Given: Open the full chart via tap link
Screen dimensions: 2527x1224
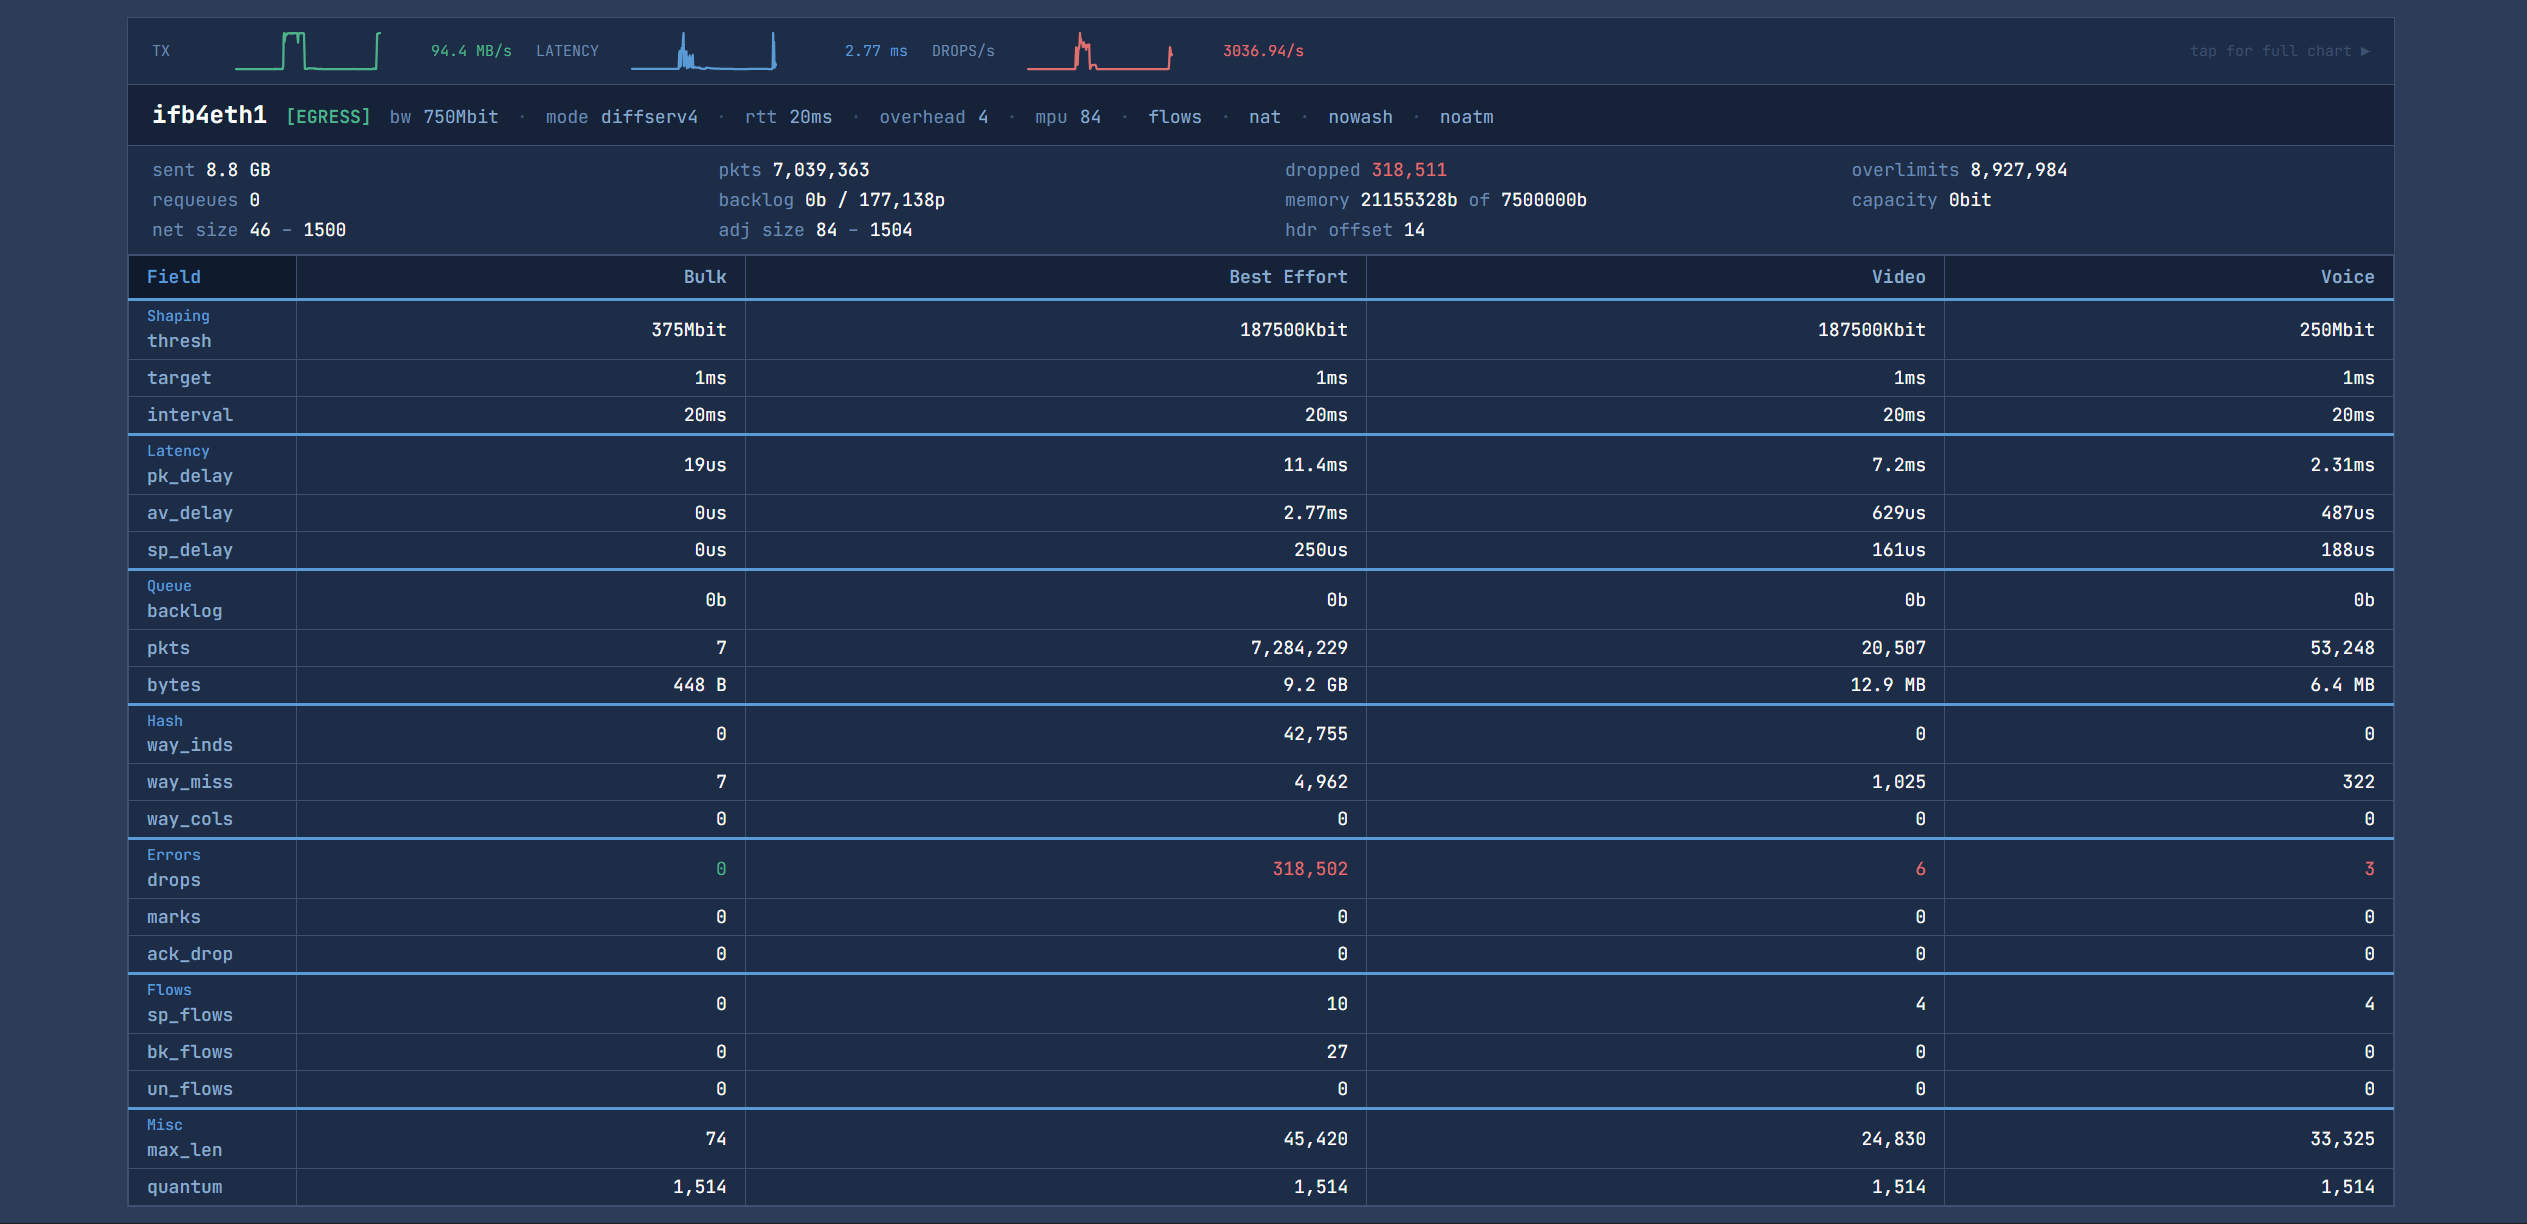Looking at the screenshot, I should click(x=2279, y=51).
